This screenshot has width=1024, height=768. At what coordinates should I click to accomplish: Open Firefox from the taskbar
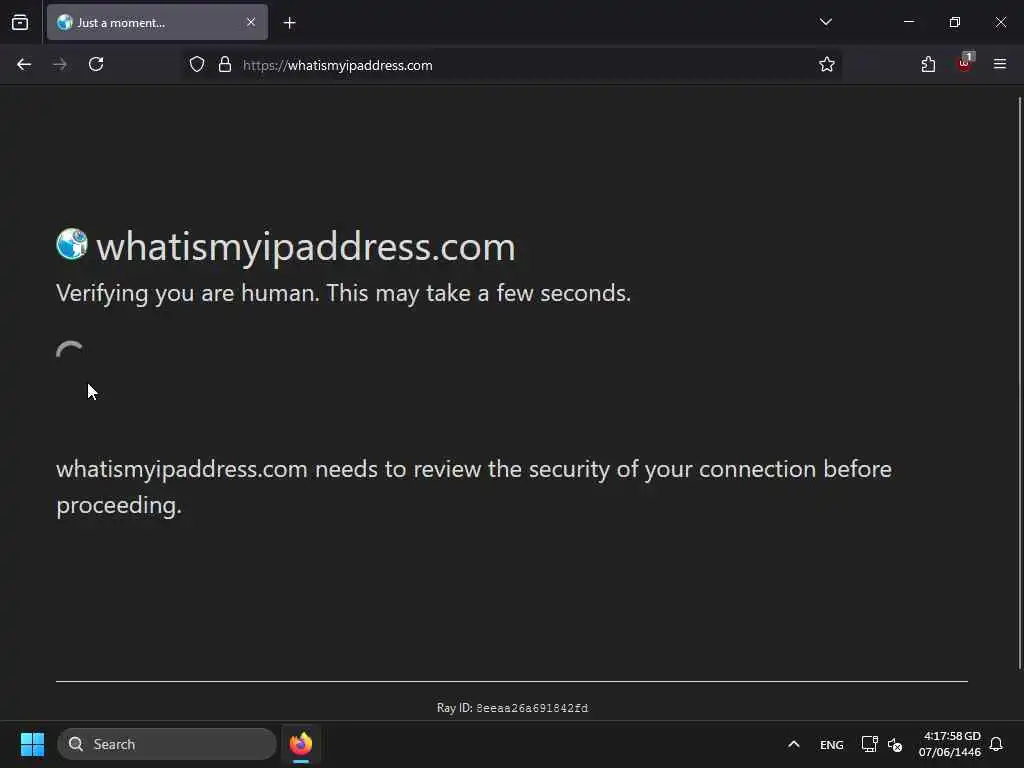pyautogui.click(x=301, y=744)
